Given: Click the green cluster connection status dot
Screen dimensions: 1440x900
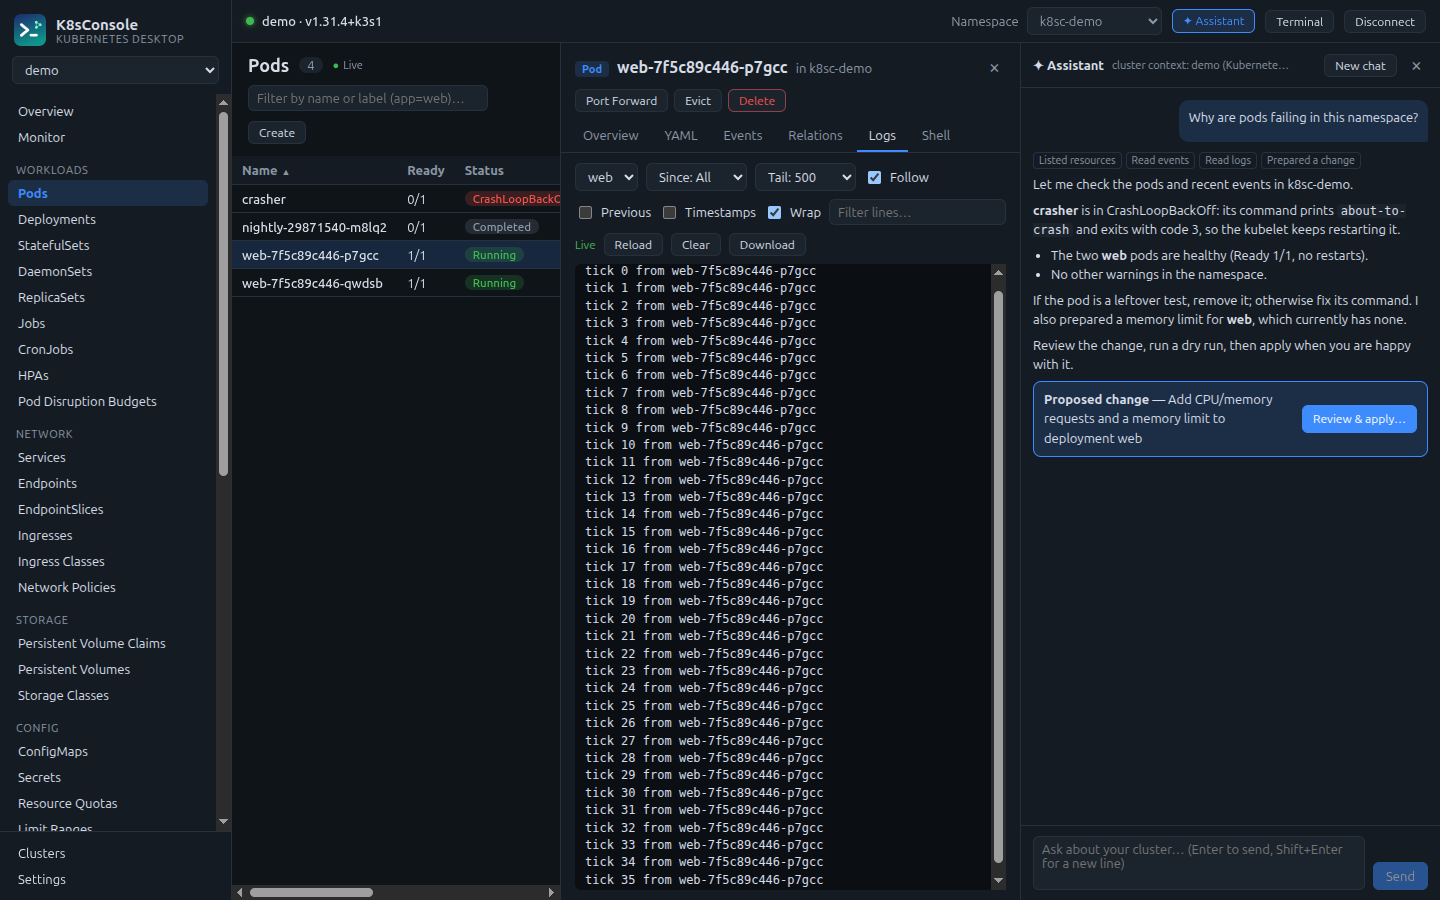Looking at the screenshot, I should point(250,21).
